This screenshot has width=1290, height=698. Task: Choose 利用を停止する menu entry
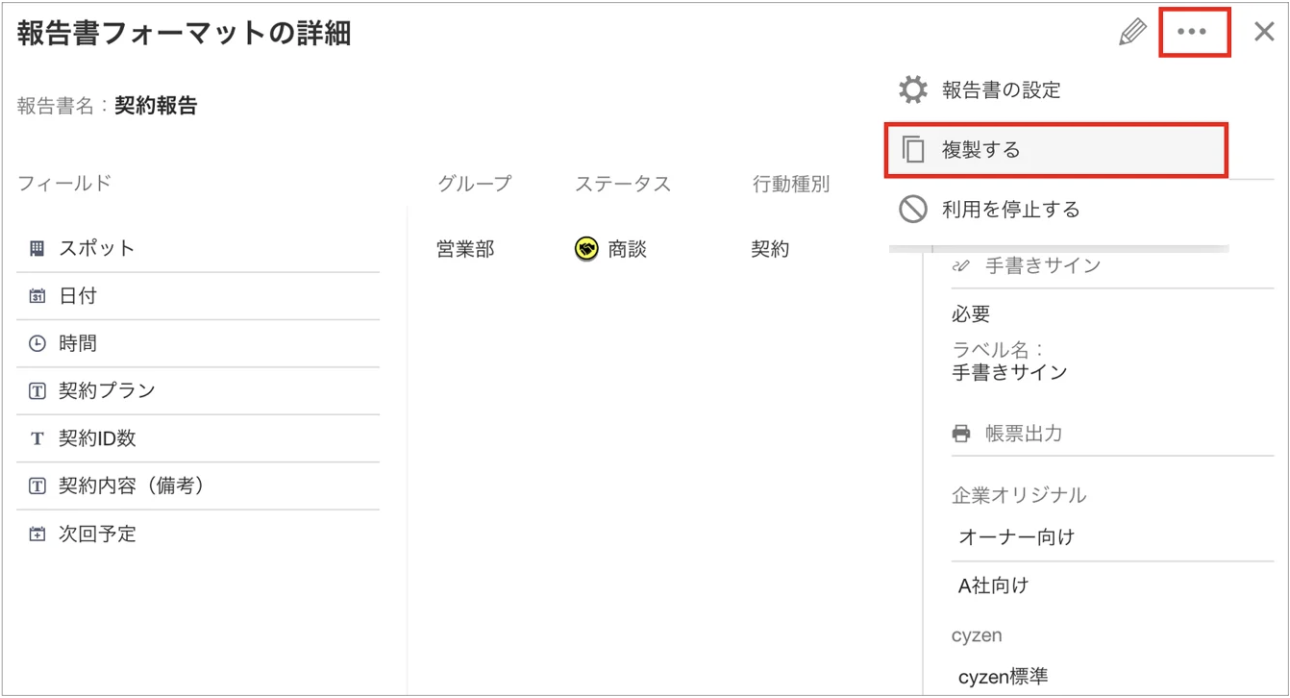(1056, 210)
